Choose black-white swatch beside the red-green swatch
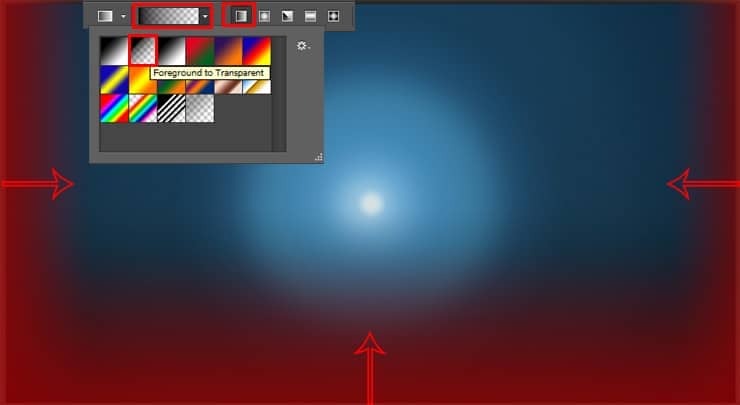740x405 pixels. [171, 51]
